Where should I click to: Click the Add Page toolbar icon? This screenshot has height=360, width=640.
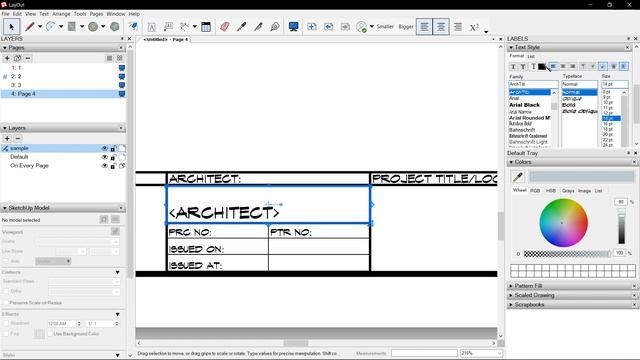click(x=312, y=27)
